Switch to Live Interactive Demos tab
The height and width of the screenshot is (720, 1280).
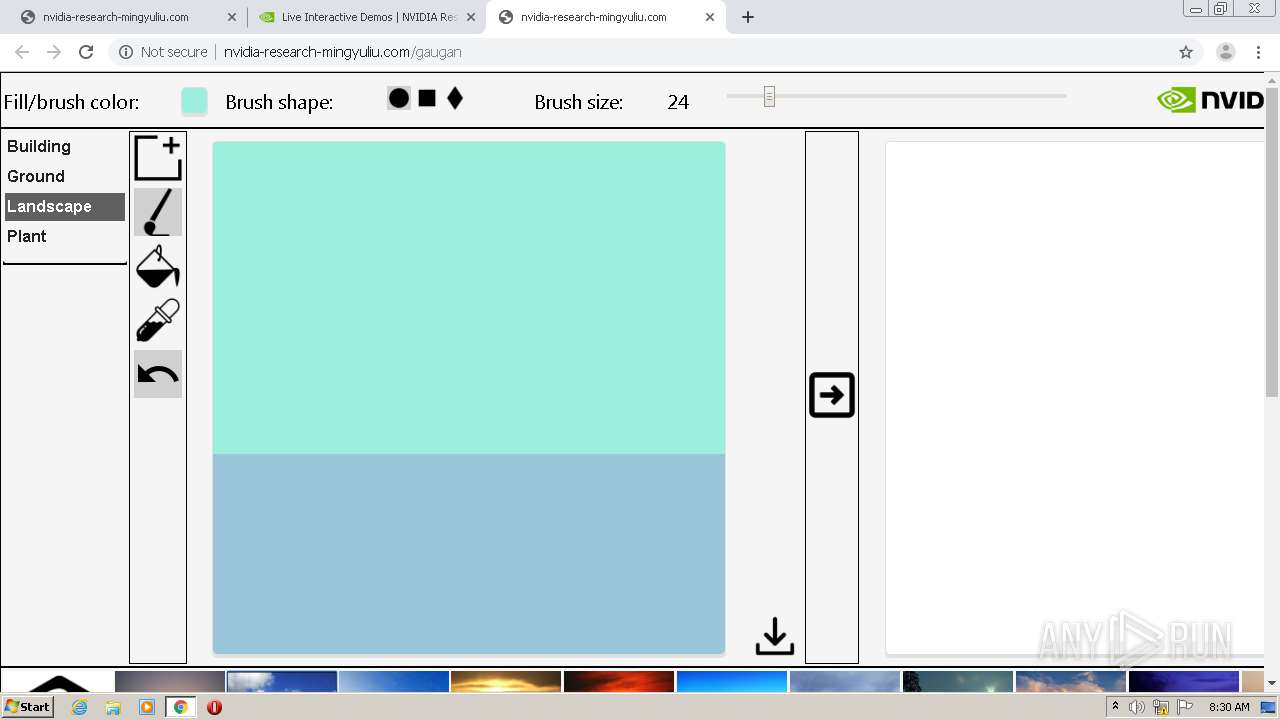click(367, 17)
